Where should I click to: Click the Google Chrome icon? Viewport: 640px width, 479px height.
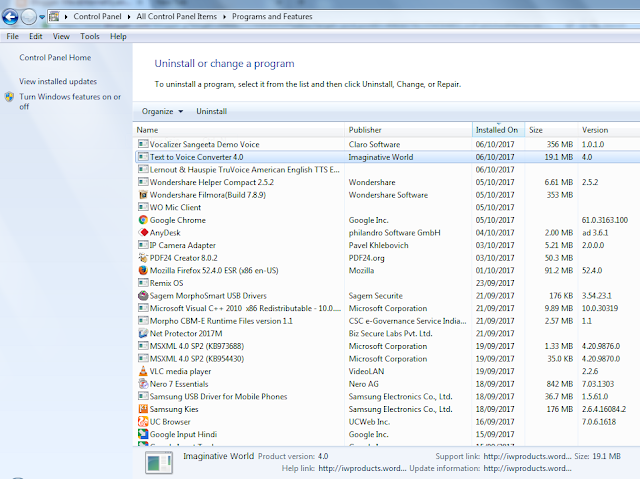143,220
